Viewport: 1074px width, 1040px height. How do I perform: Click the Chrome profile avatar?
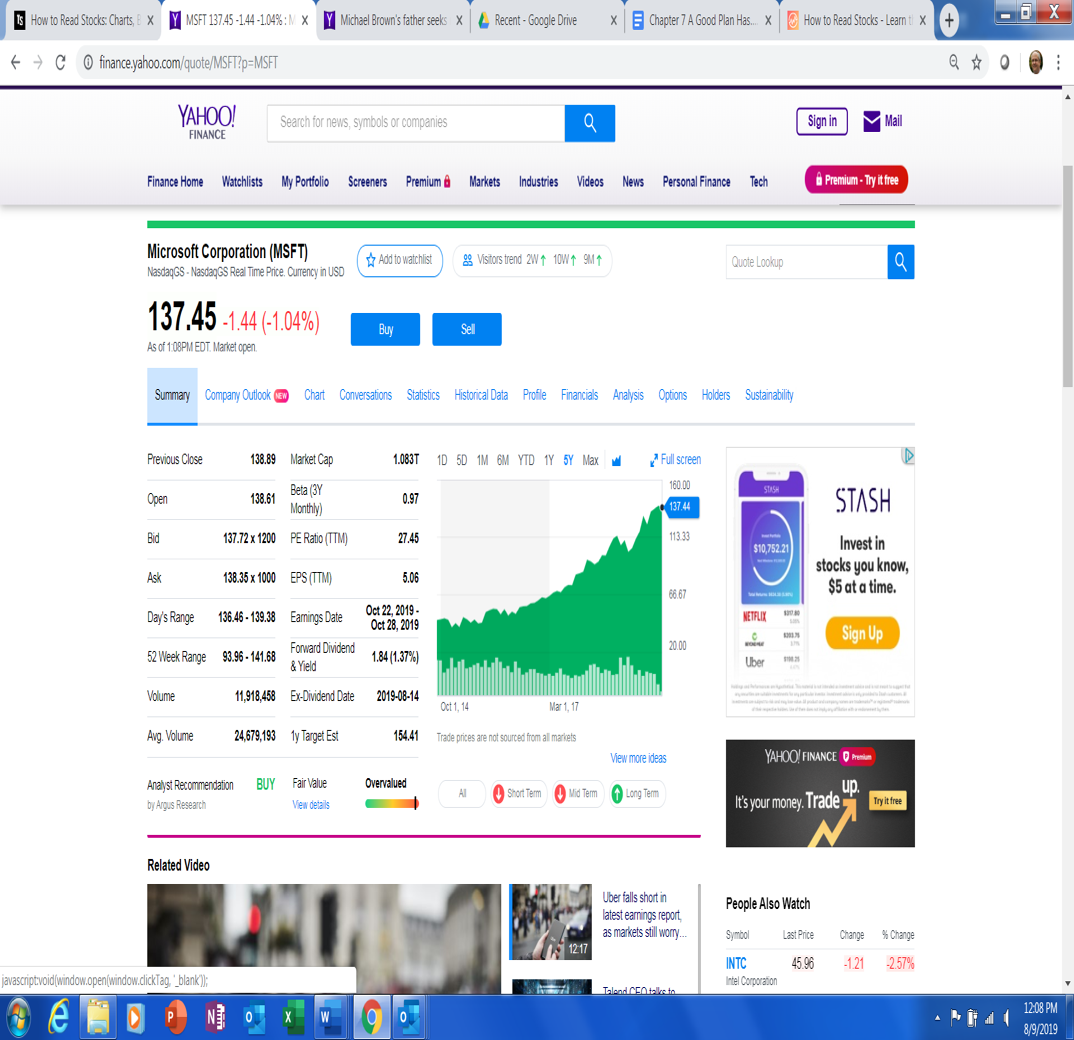point(1035,62)
